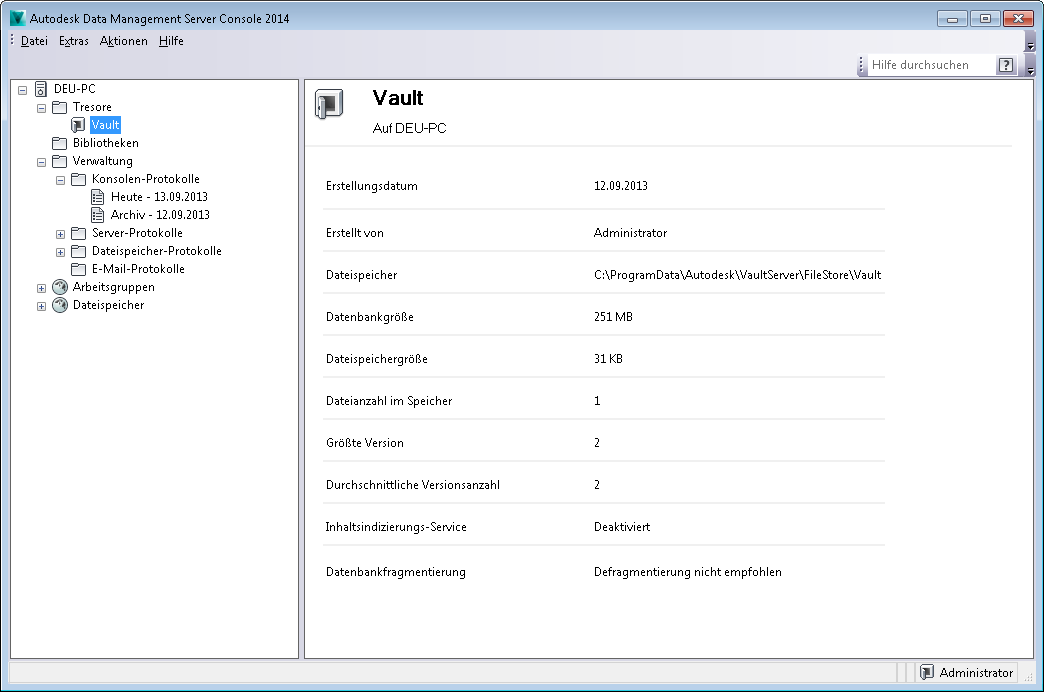Click the help question mark icon
The height and width of the screenshot is (692, 1044).
[1006, 66]
